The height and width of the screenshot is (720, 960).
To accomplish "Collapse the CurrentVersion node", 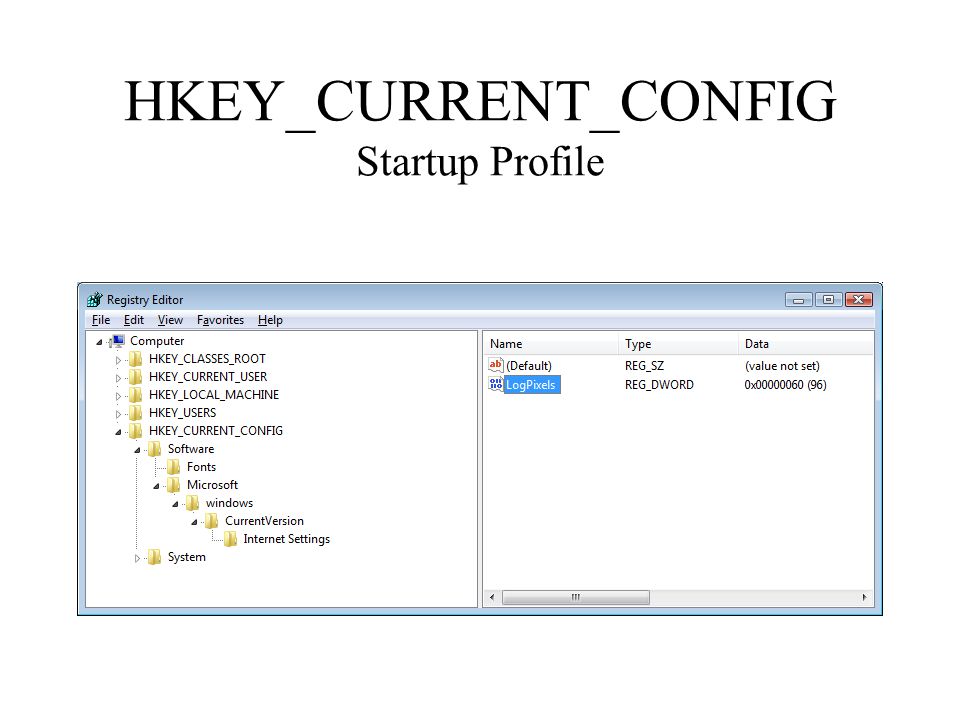I will 194,522.
